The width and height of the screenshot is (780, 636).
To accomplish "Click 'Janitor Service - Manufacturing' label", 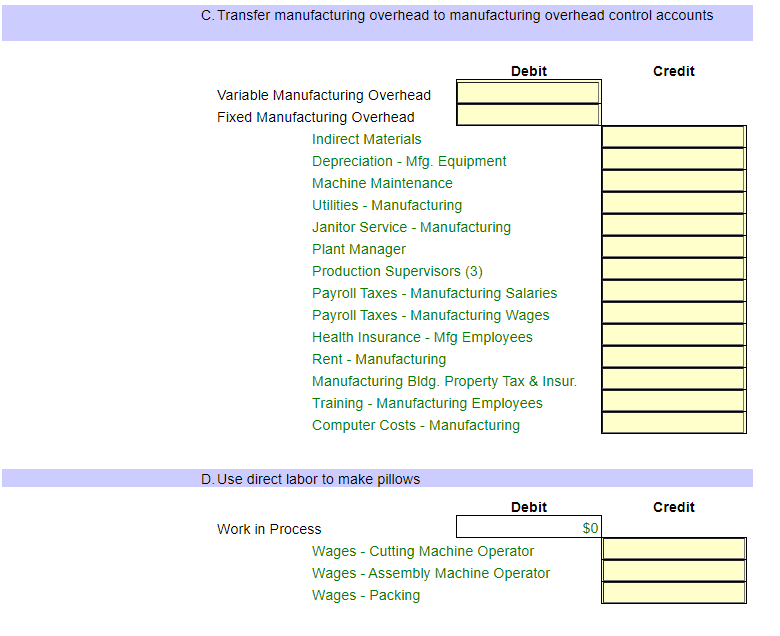I will [411, 227].
